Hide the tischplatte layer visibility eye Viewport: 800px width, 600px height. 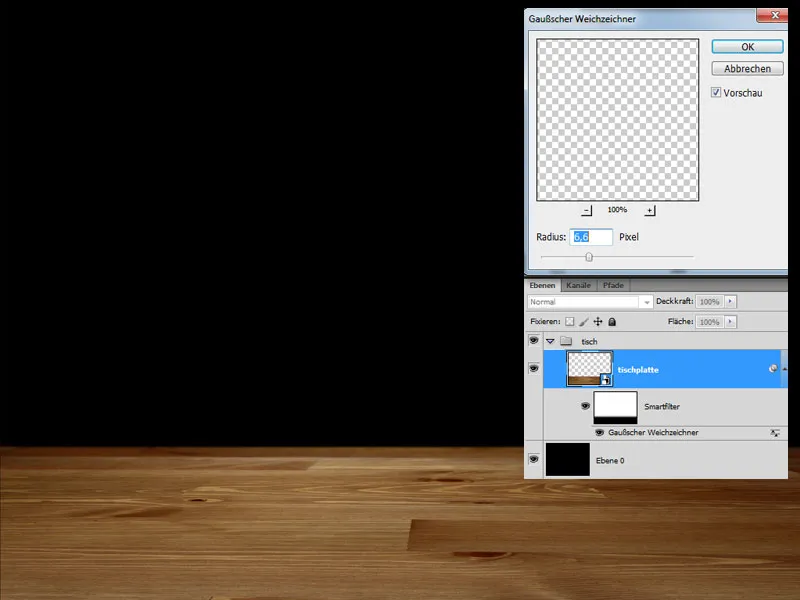pos(534,368)
